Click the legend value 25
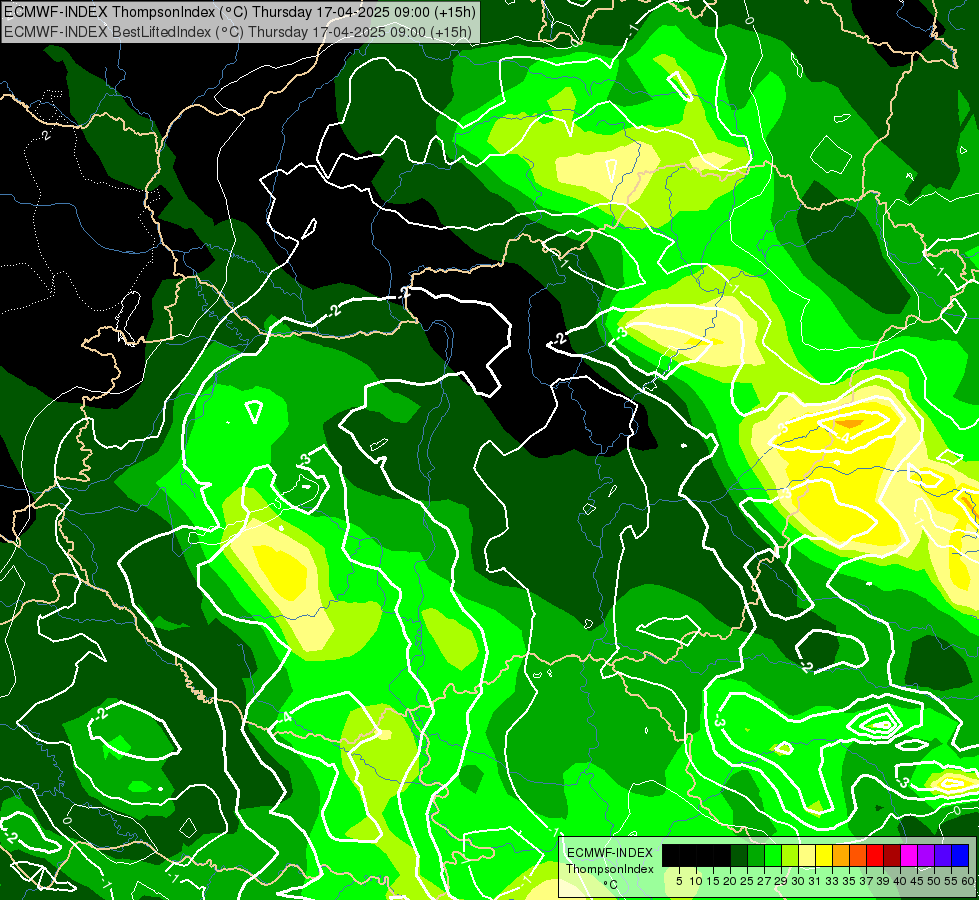Image resolution: width=979 pixels, height=900 pixels. point(747,881)
